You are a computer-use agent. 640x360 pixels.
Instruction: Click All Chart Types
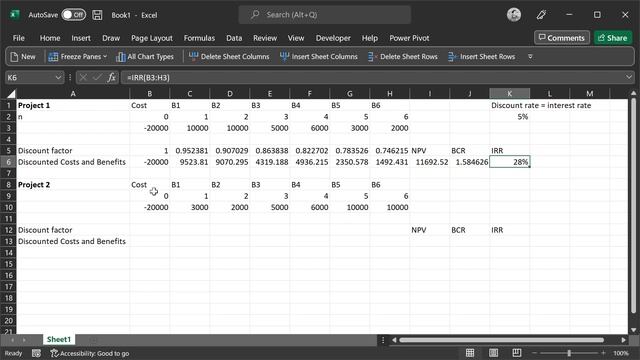click(145, 57)
